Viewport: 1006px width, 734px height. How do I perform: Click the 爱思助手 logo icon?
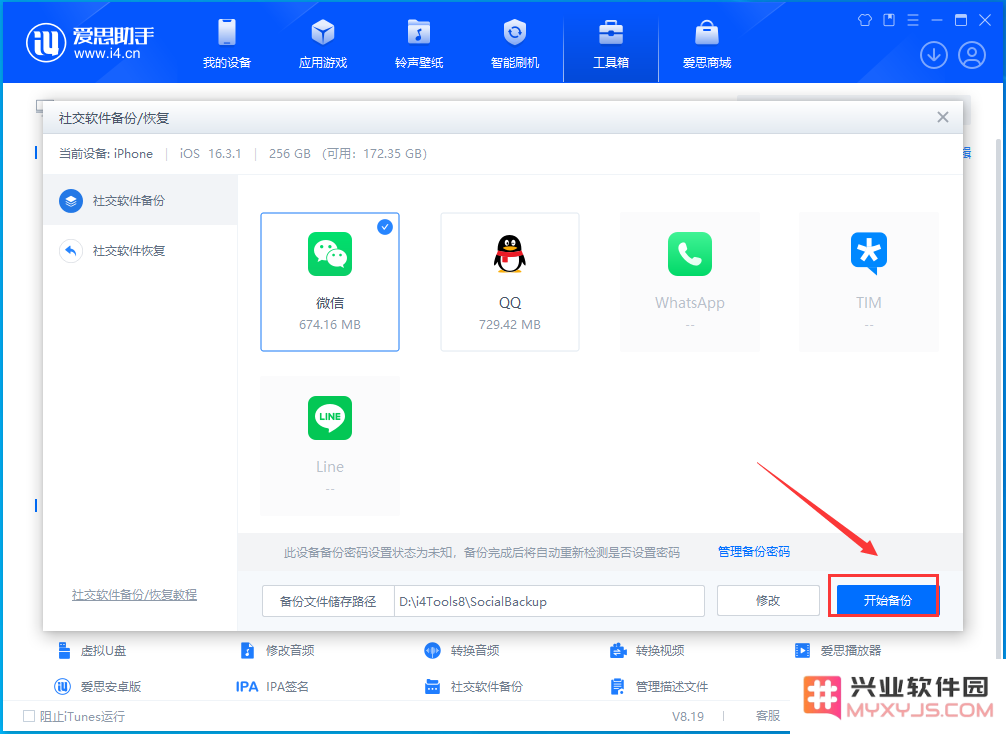coord(46,43)
